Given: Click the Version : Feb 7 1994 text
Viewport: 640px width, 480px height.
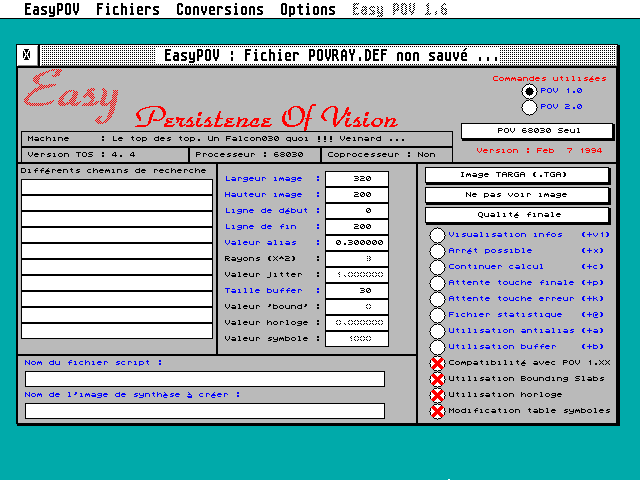Looking at the screenshot, I should point(539,151).
